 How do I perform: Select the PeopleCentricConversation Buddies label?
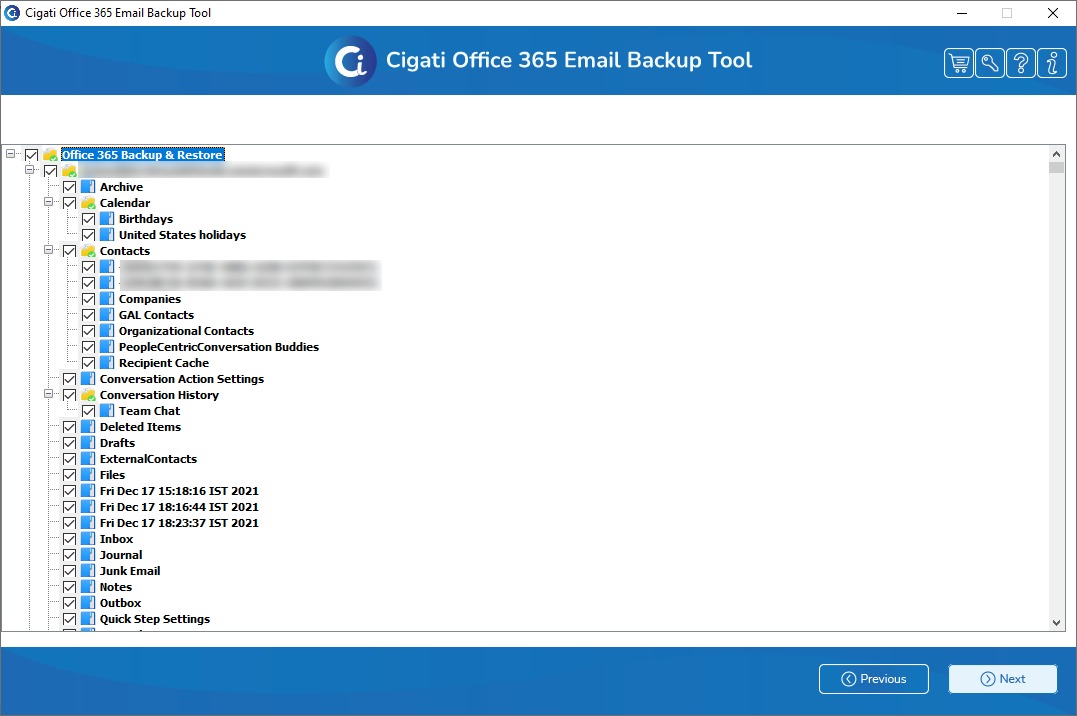(219, 347)
